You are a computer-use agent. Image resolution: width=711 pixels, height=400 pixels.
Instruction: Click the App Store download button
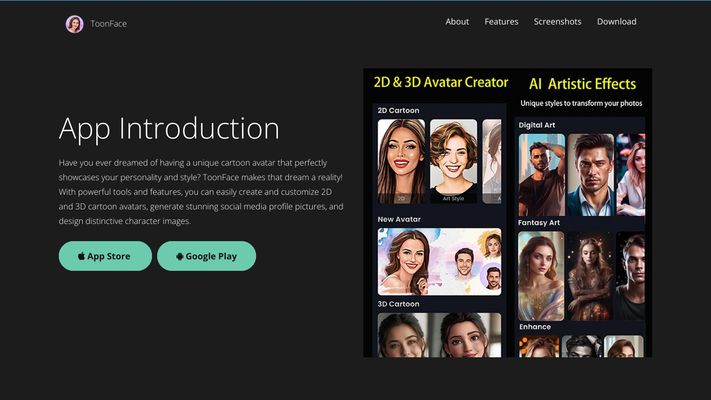pos(105,256)
